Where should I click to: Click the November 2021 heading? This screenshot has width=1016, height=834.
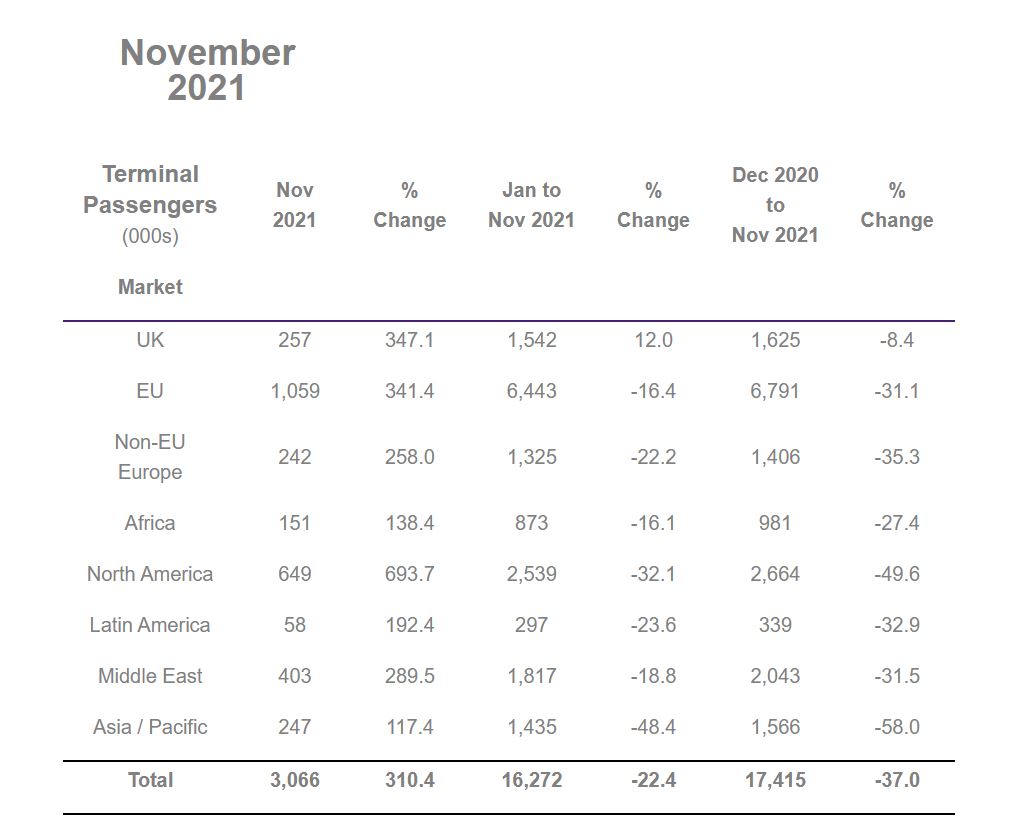click(207, 70)
